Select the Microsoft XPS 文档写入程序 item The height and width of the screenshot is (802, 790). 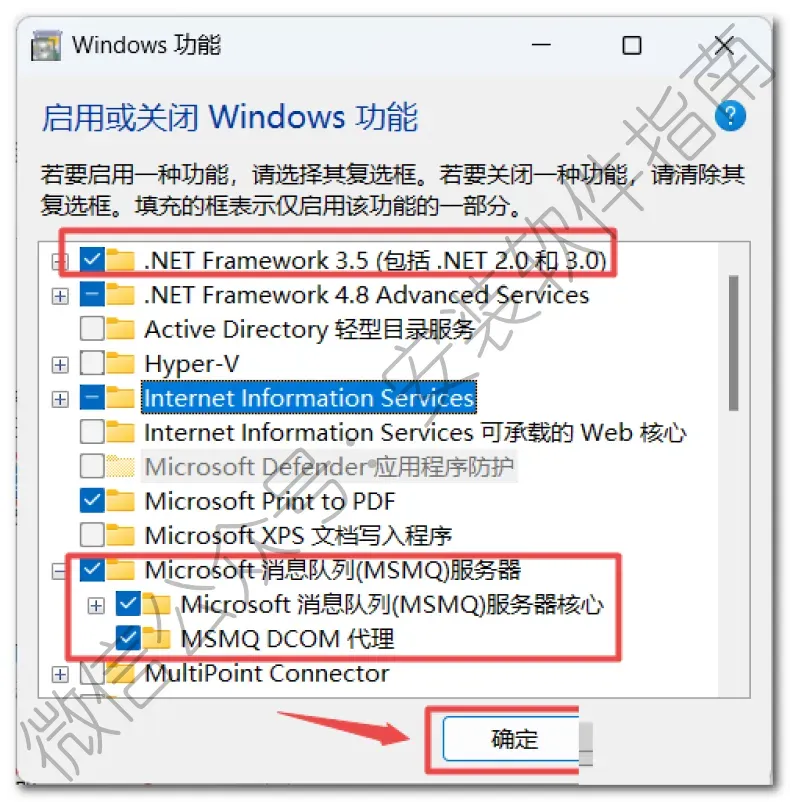(298, 536)
